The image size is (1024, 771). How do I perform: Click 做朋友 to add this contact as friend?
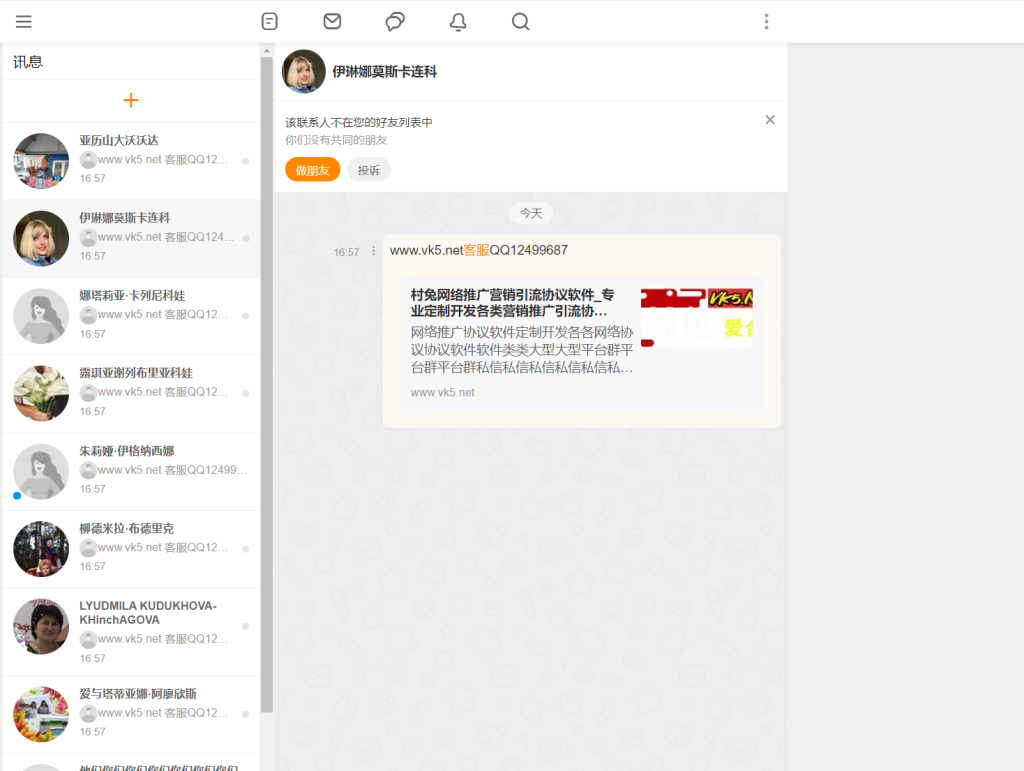point(312,169)
